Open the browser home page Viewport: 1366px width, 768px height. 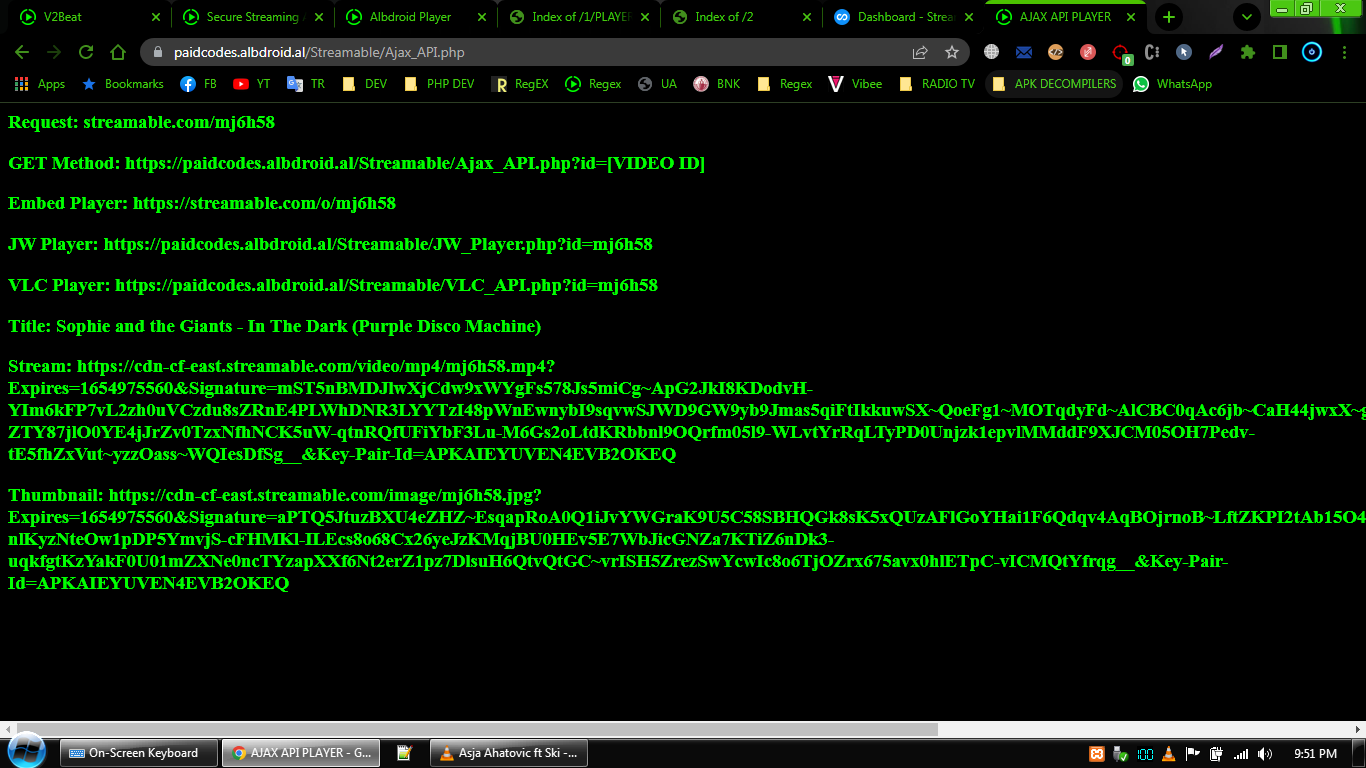tap(118, 52)
